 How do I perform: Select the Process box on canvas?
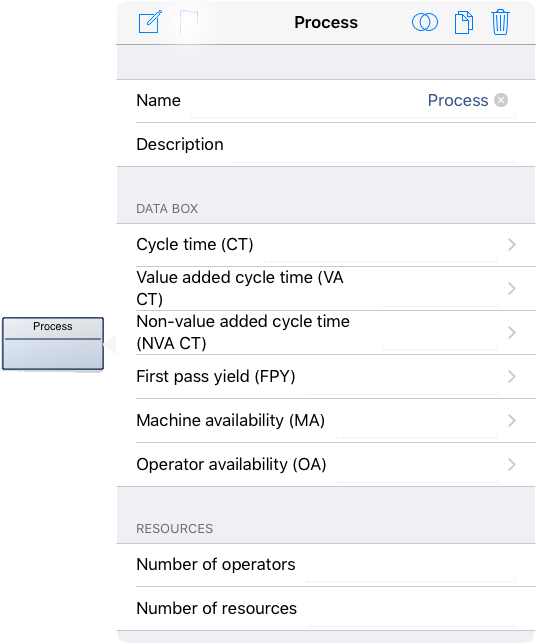click(53, 344)
